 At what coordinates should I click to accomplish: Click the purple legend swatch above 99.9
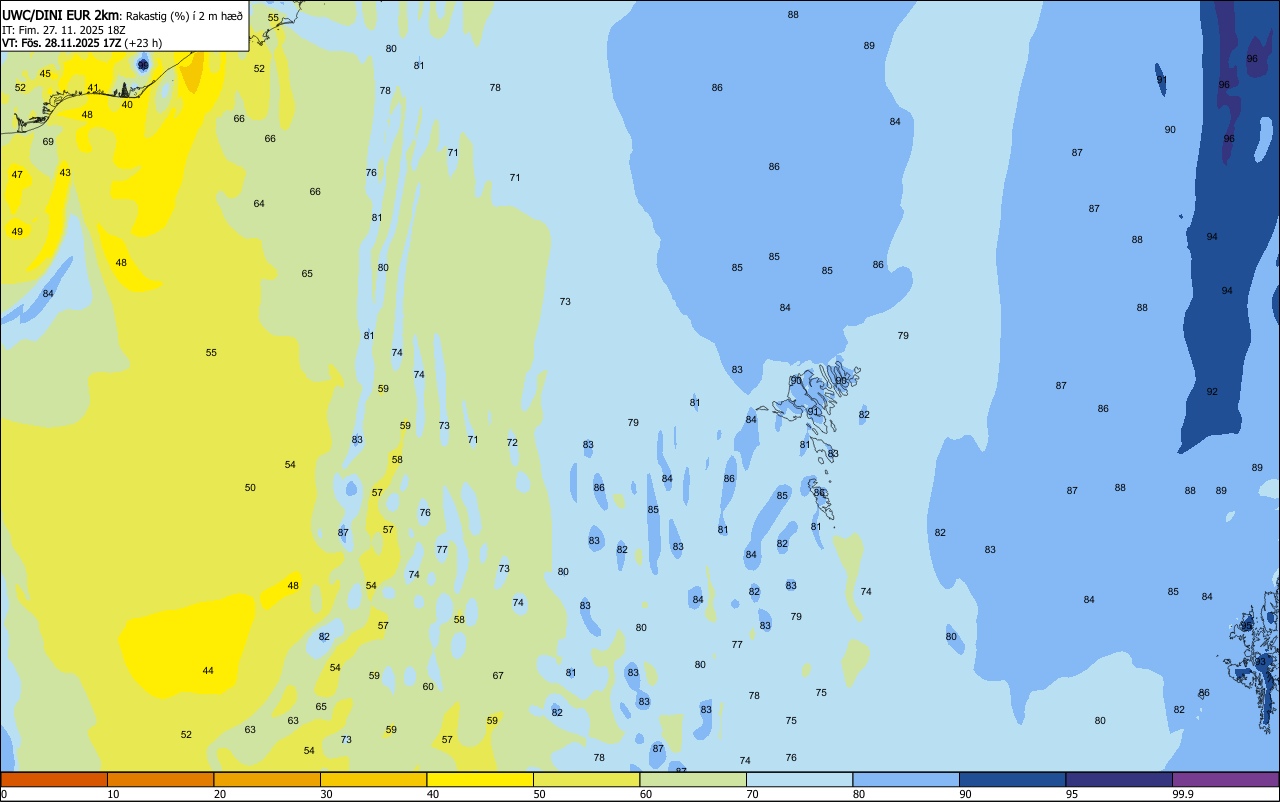coord(1225,779)
